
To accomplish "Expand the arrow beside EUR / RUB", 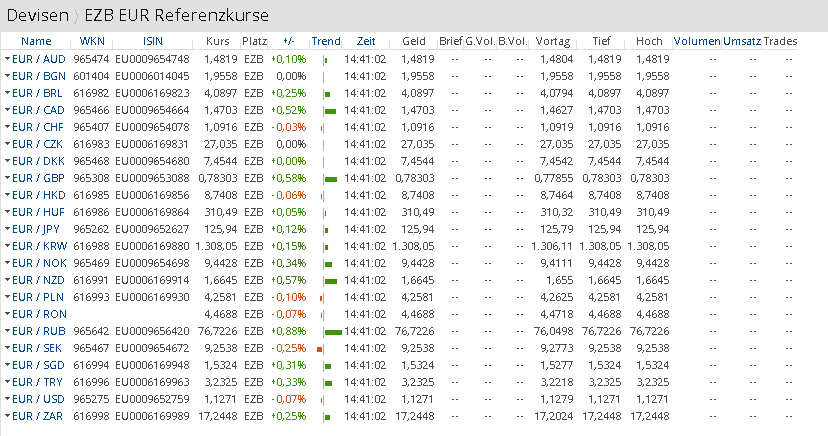I will click(7, 331).
